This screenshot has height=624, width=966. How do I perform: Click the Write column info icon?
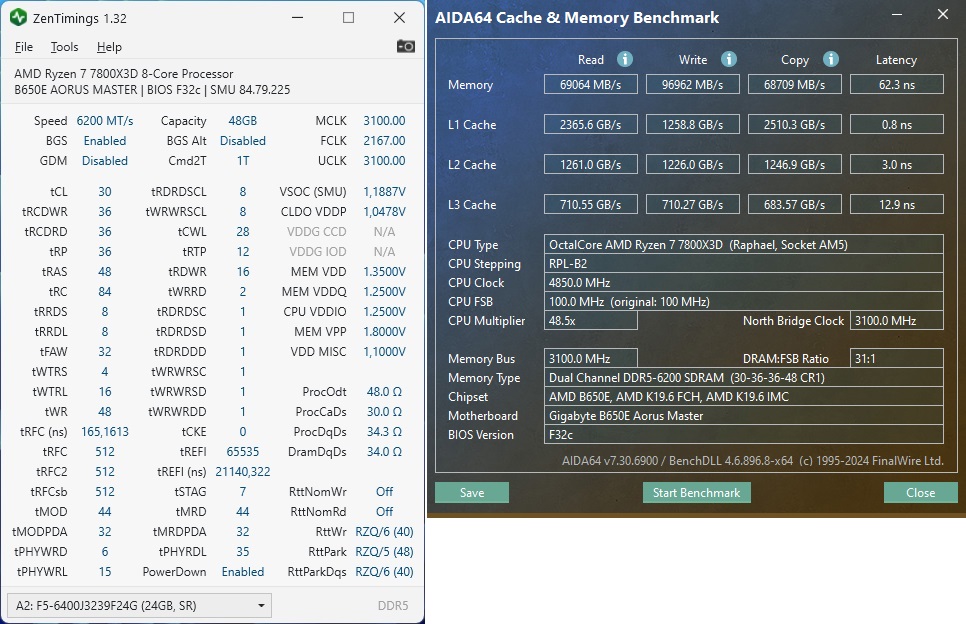click(x=729, y=59)
